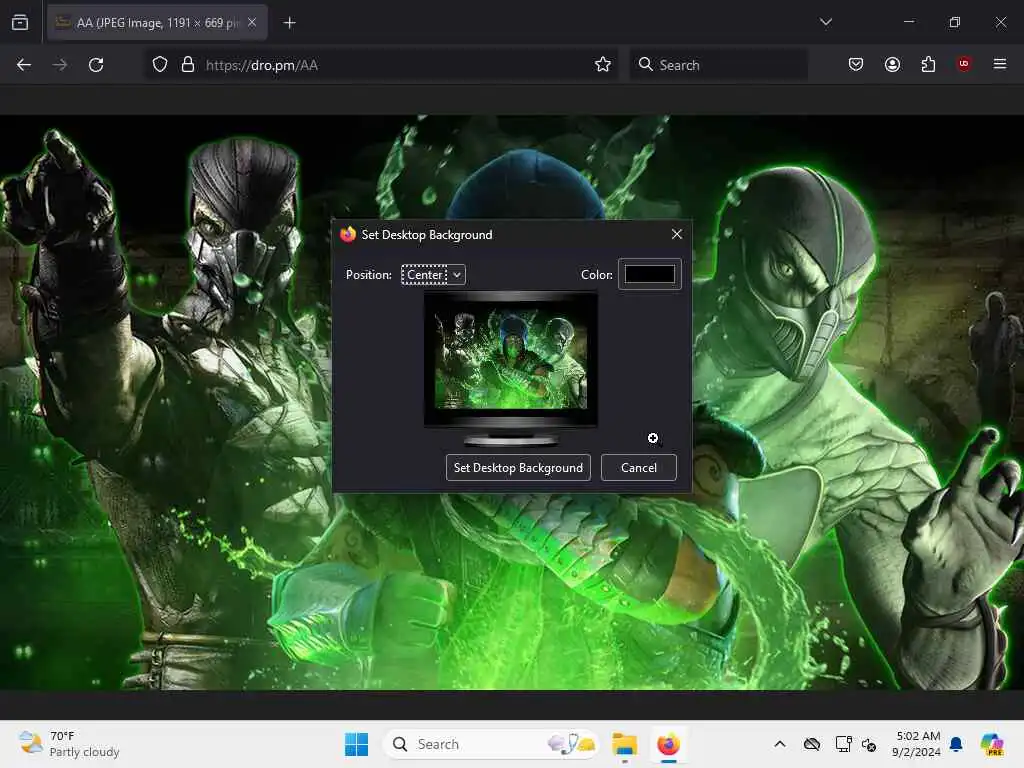Bookmark this page with the star icon
The image size is (1024, 768).
[603, 65]
